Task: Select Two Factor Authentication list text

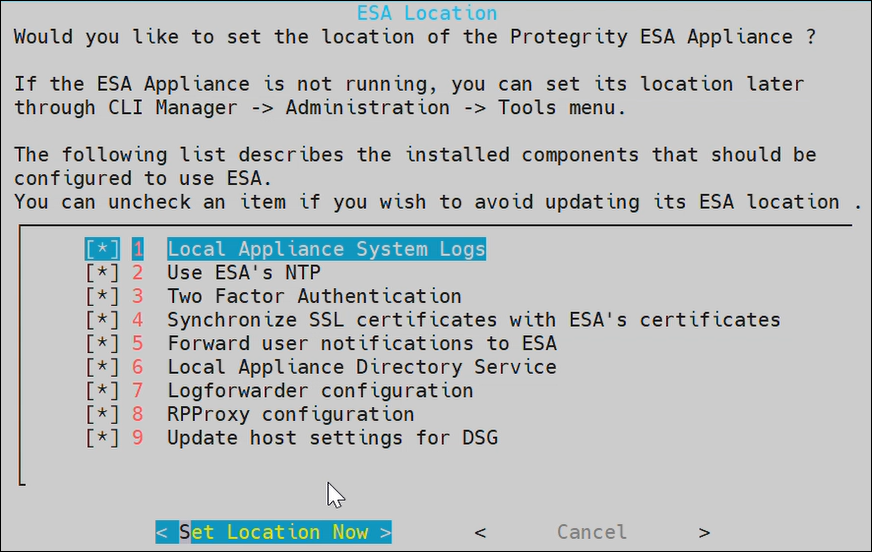Action: pyautogui.click(x=315, y=296)
